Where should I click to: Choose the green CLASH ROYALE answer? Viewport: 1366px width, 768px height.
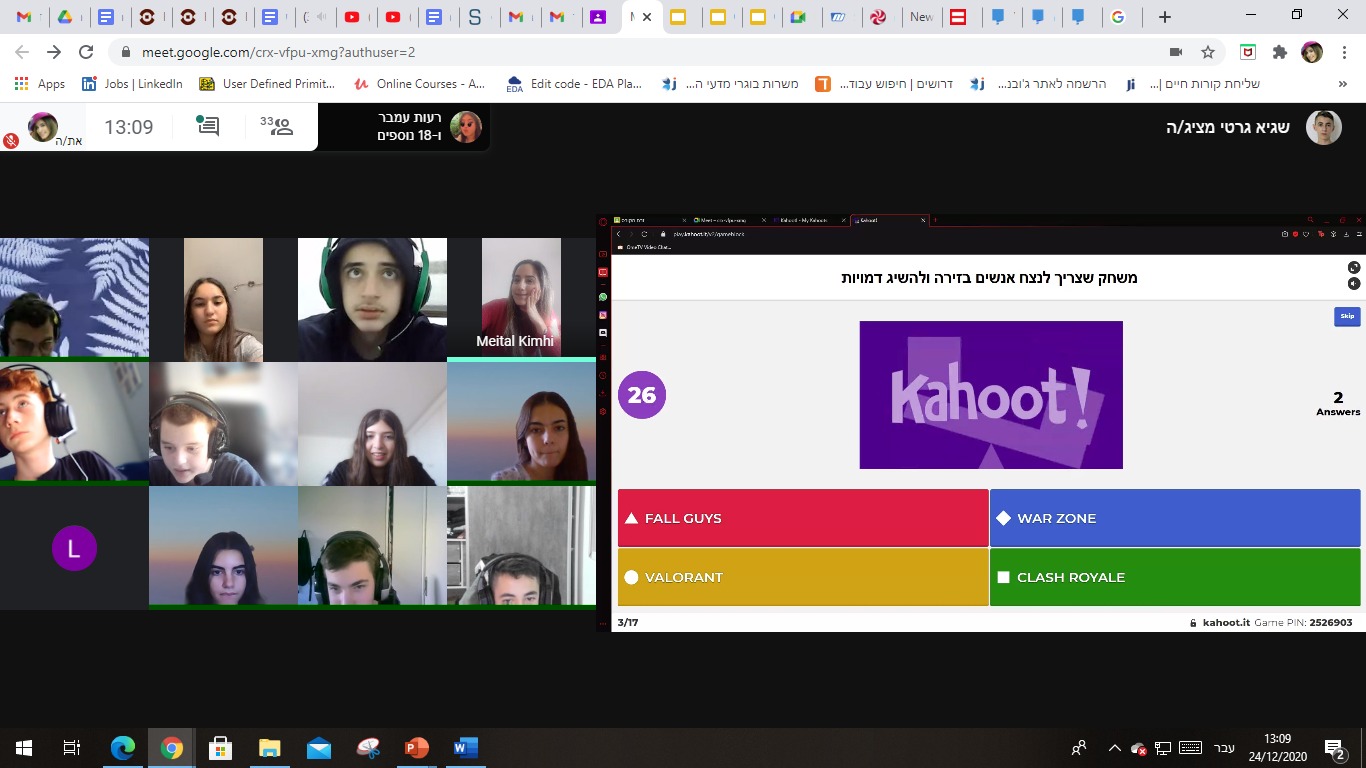(1175, 577)
